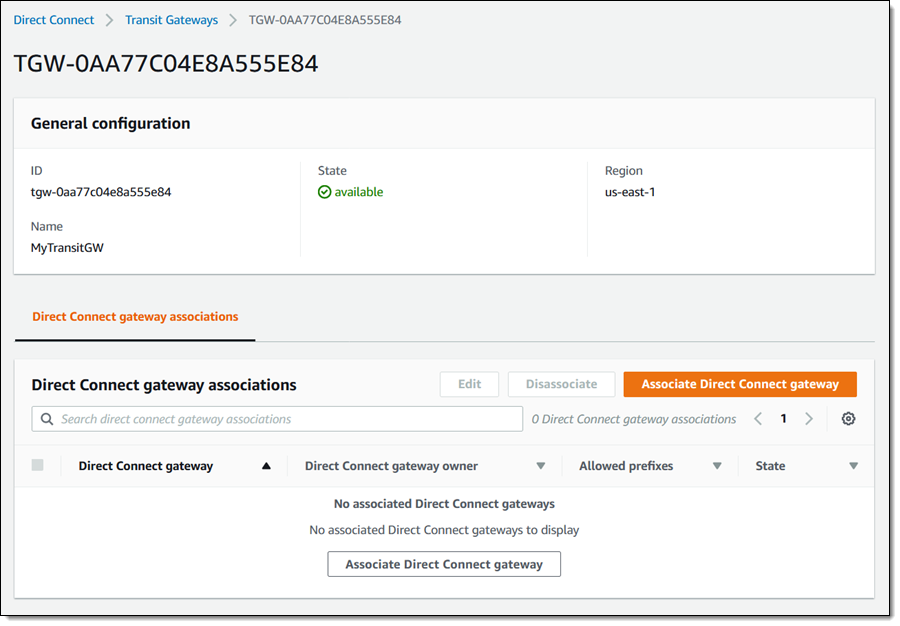Viewport: 900px width, 626px height.
Task: Click the Edit button
Action: click(x=469, y=384)
